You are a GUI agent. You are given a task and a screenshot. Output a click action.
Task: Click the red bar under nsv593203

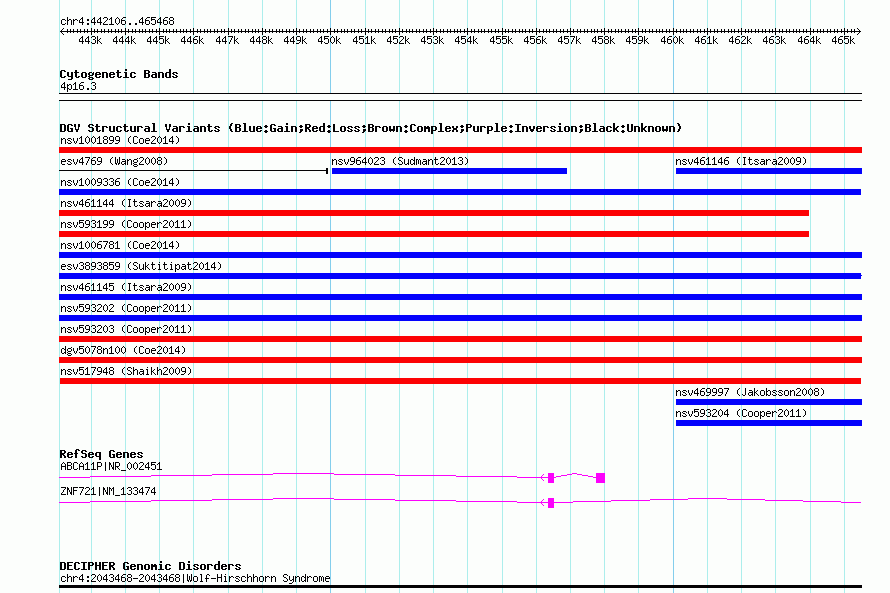(460, 339)
